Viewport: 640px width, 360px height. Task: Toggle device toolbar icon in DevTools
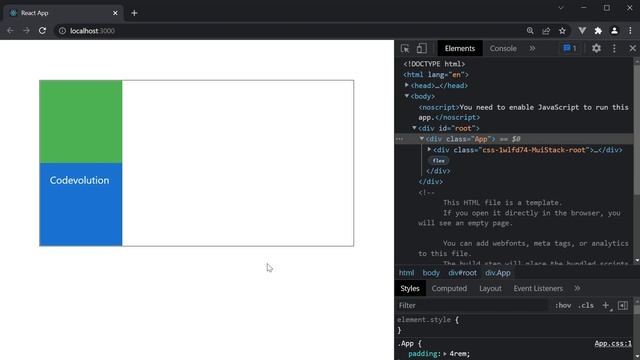422,49
